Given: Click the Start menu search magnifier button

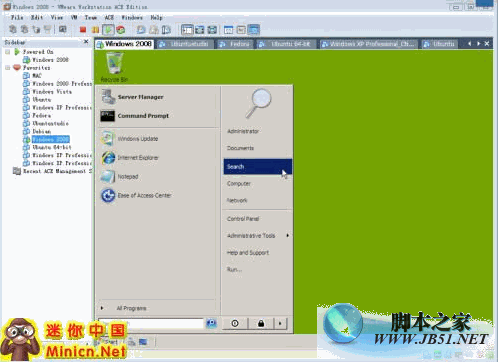Looking at the screenshot, I should tap(211, 323).
